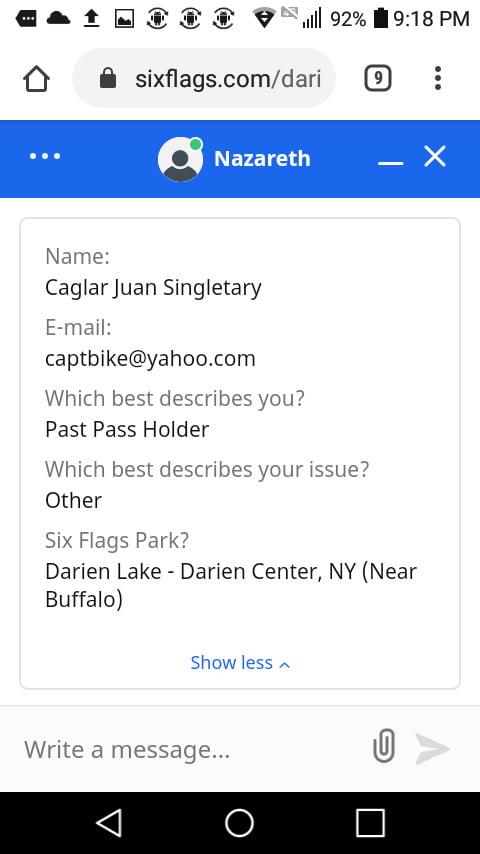Open recent apps square button
The image size is (480, 854).
coord(370,822)
